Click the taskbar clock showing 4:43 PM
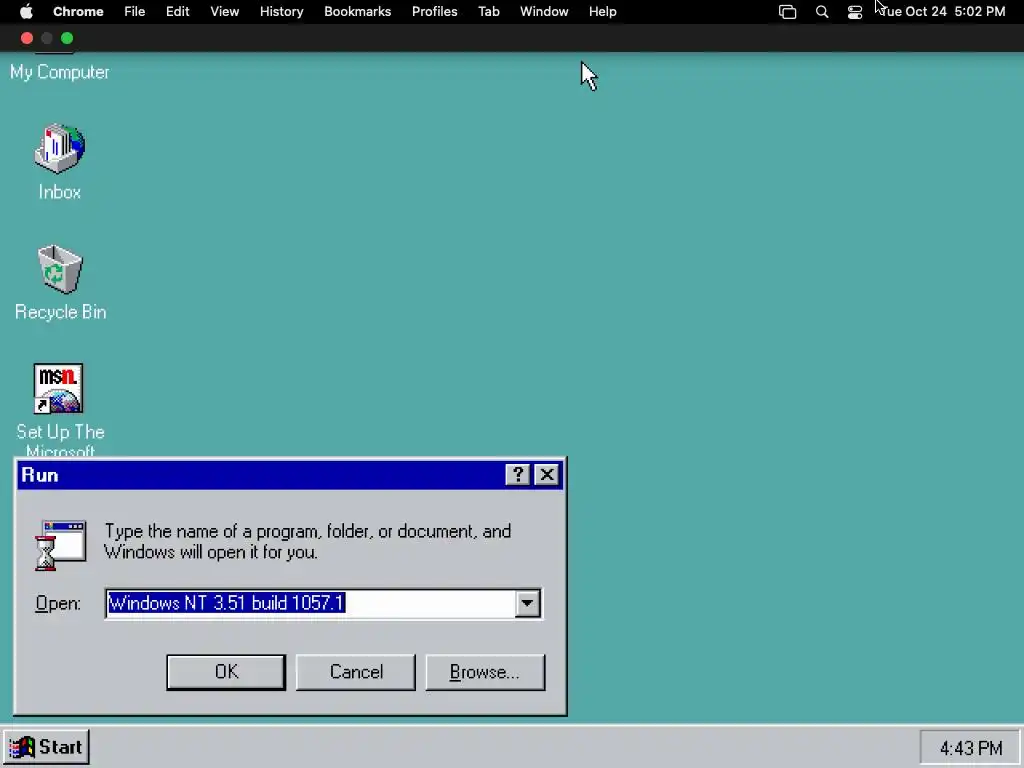Screen dimensions: 1024x768 click(x=970, y=748)
